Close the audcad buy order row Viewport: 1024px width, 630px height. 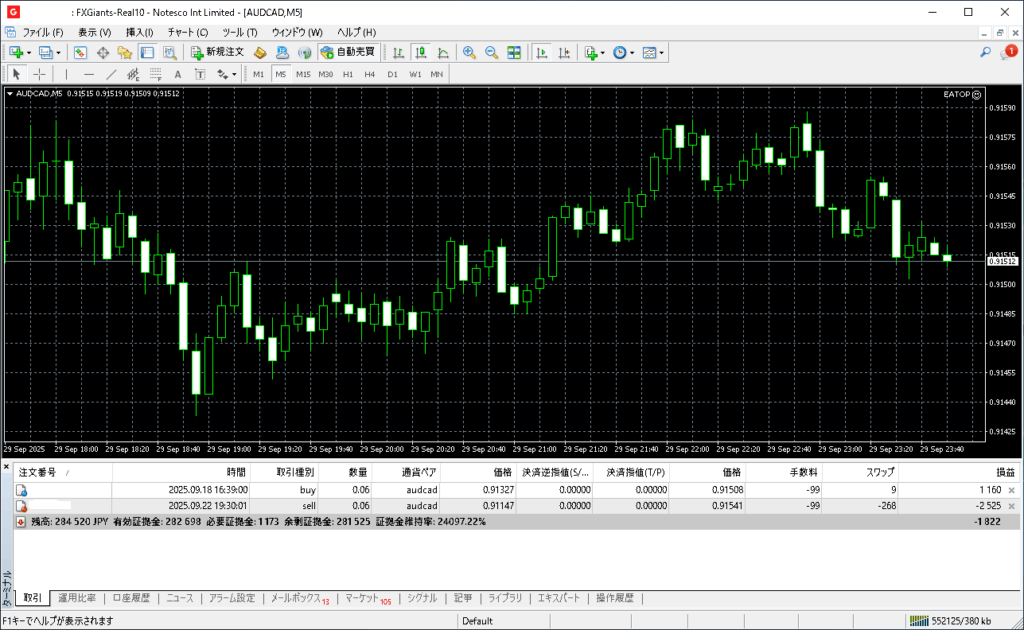(1011, 490)
